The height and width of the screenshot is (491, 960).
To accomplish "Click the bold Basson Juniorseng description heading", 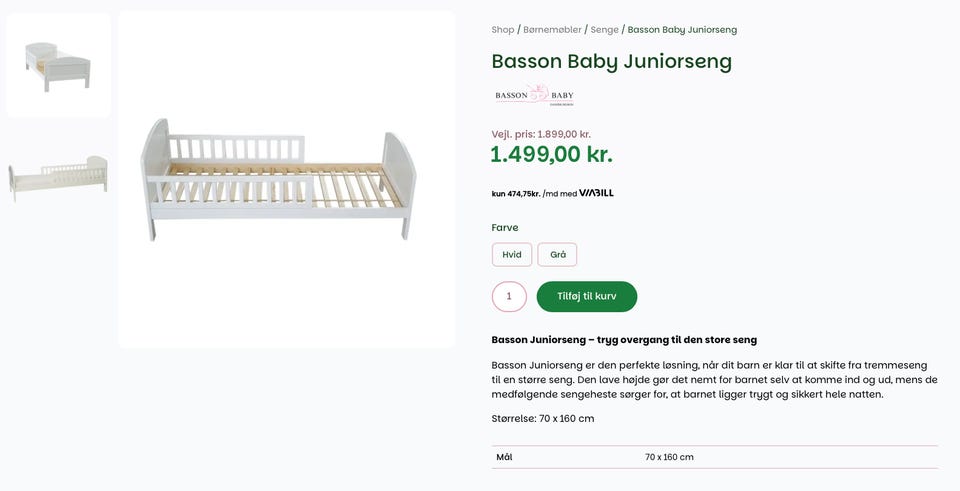I will coord(624,340).
